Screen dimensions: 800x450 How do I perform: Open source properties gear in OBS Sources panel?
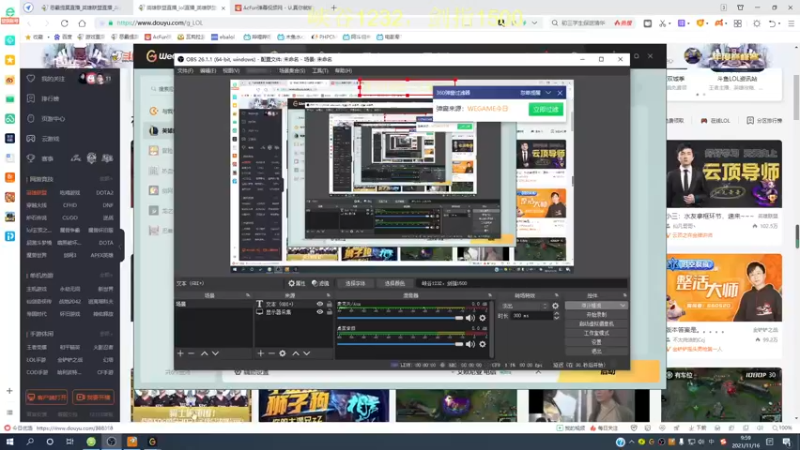(283, 353)
